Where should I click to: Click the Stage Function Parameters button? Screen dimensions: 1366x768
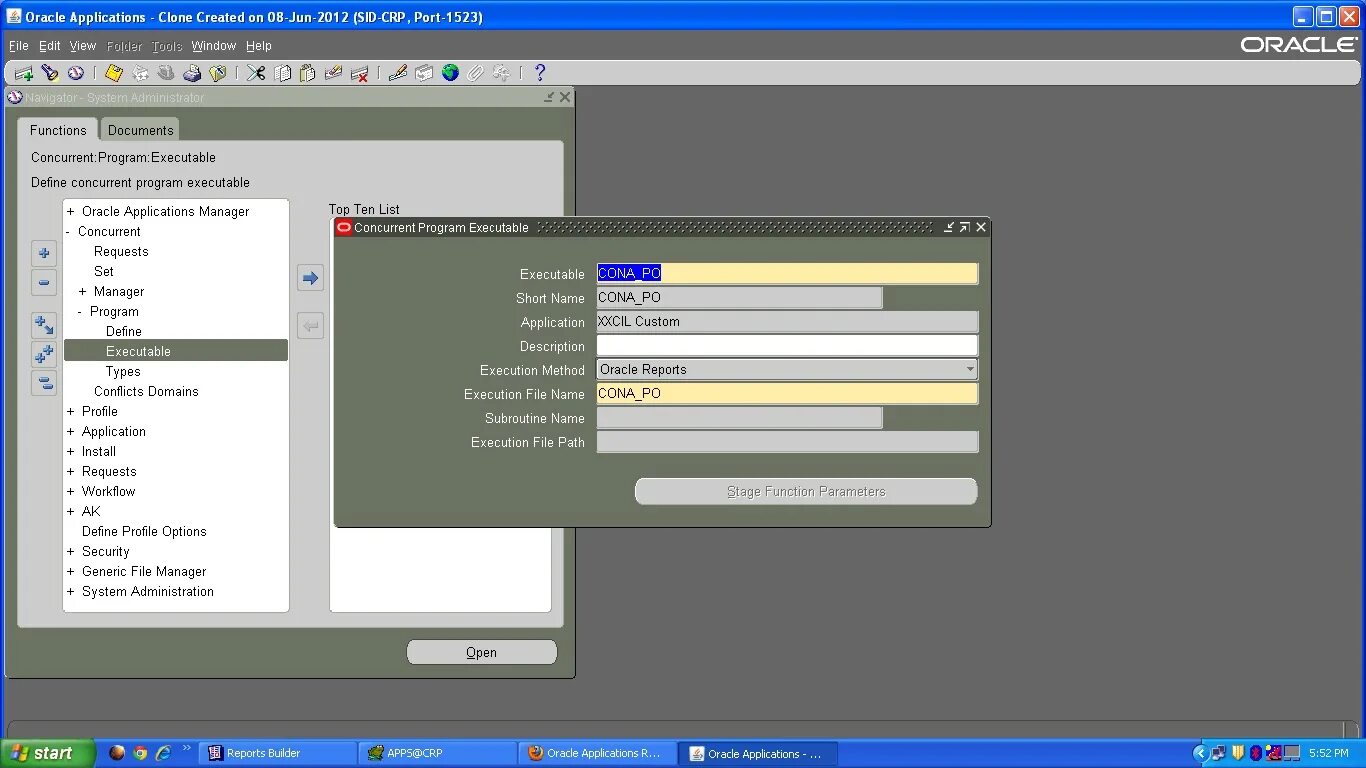(806, 491)
